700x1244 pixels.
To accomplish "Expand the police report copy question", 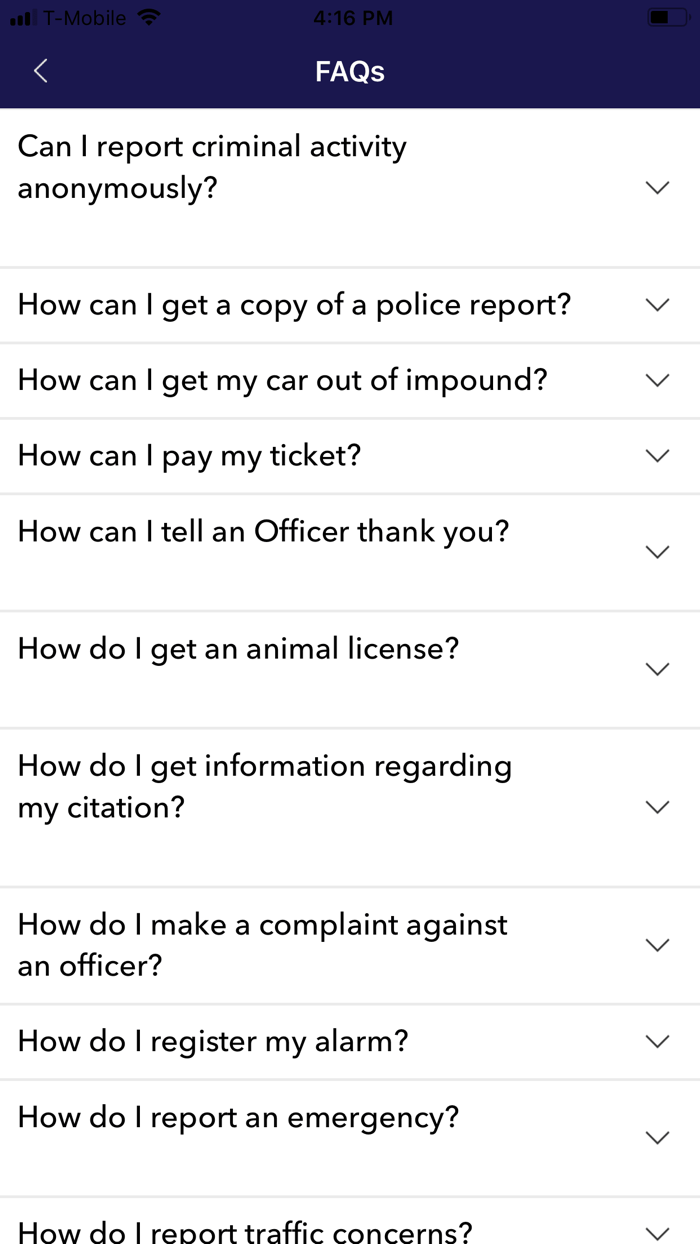I will [x=657, y=304].
